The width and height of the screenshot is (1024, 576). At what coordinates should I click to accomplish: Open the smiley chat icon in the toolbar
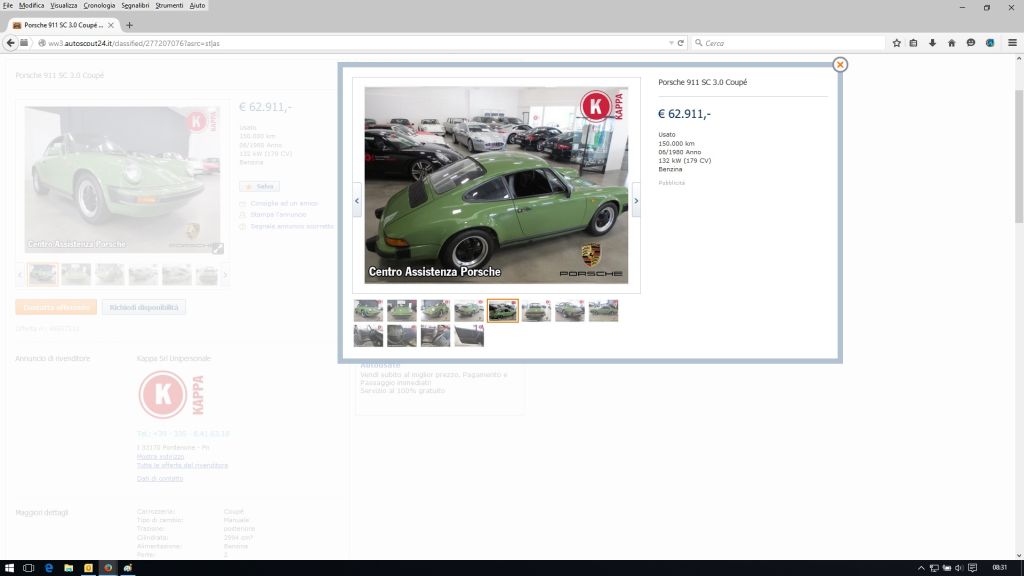click(x=971, y=43)
